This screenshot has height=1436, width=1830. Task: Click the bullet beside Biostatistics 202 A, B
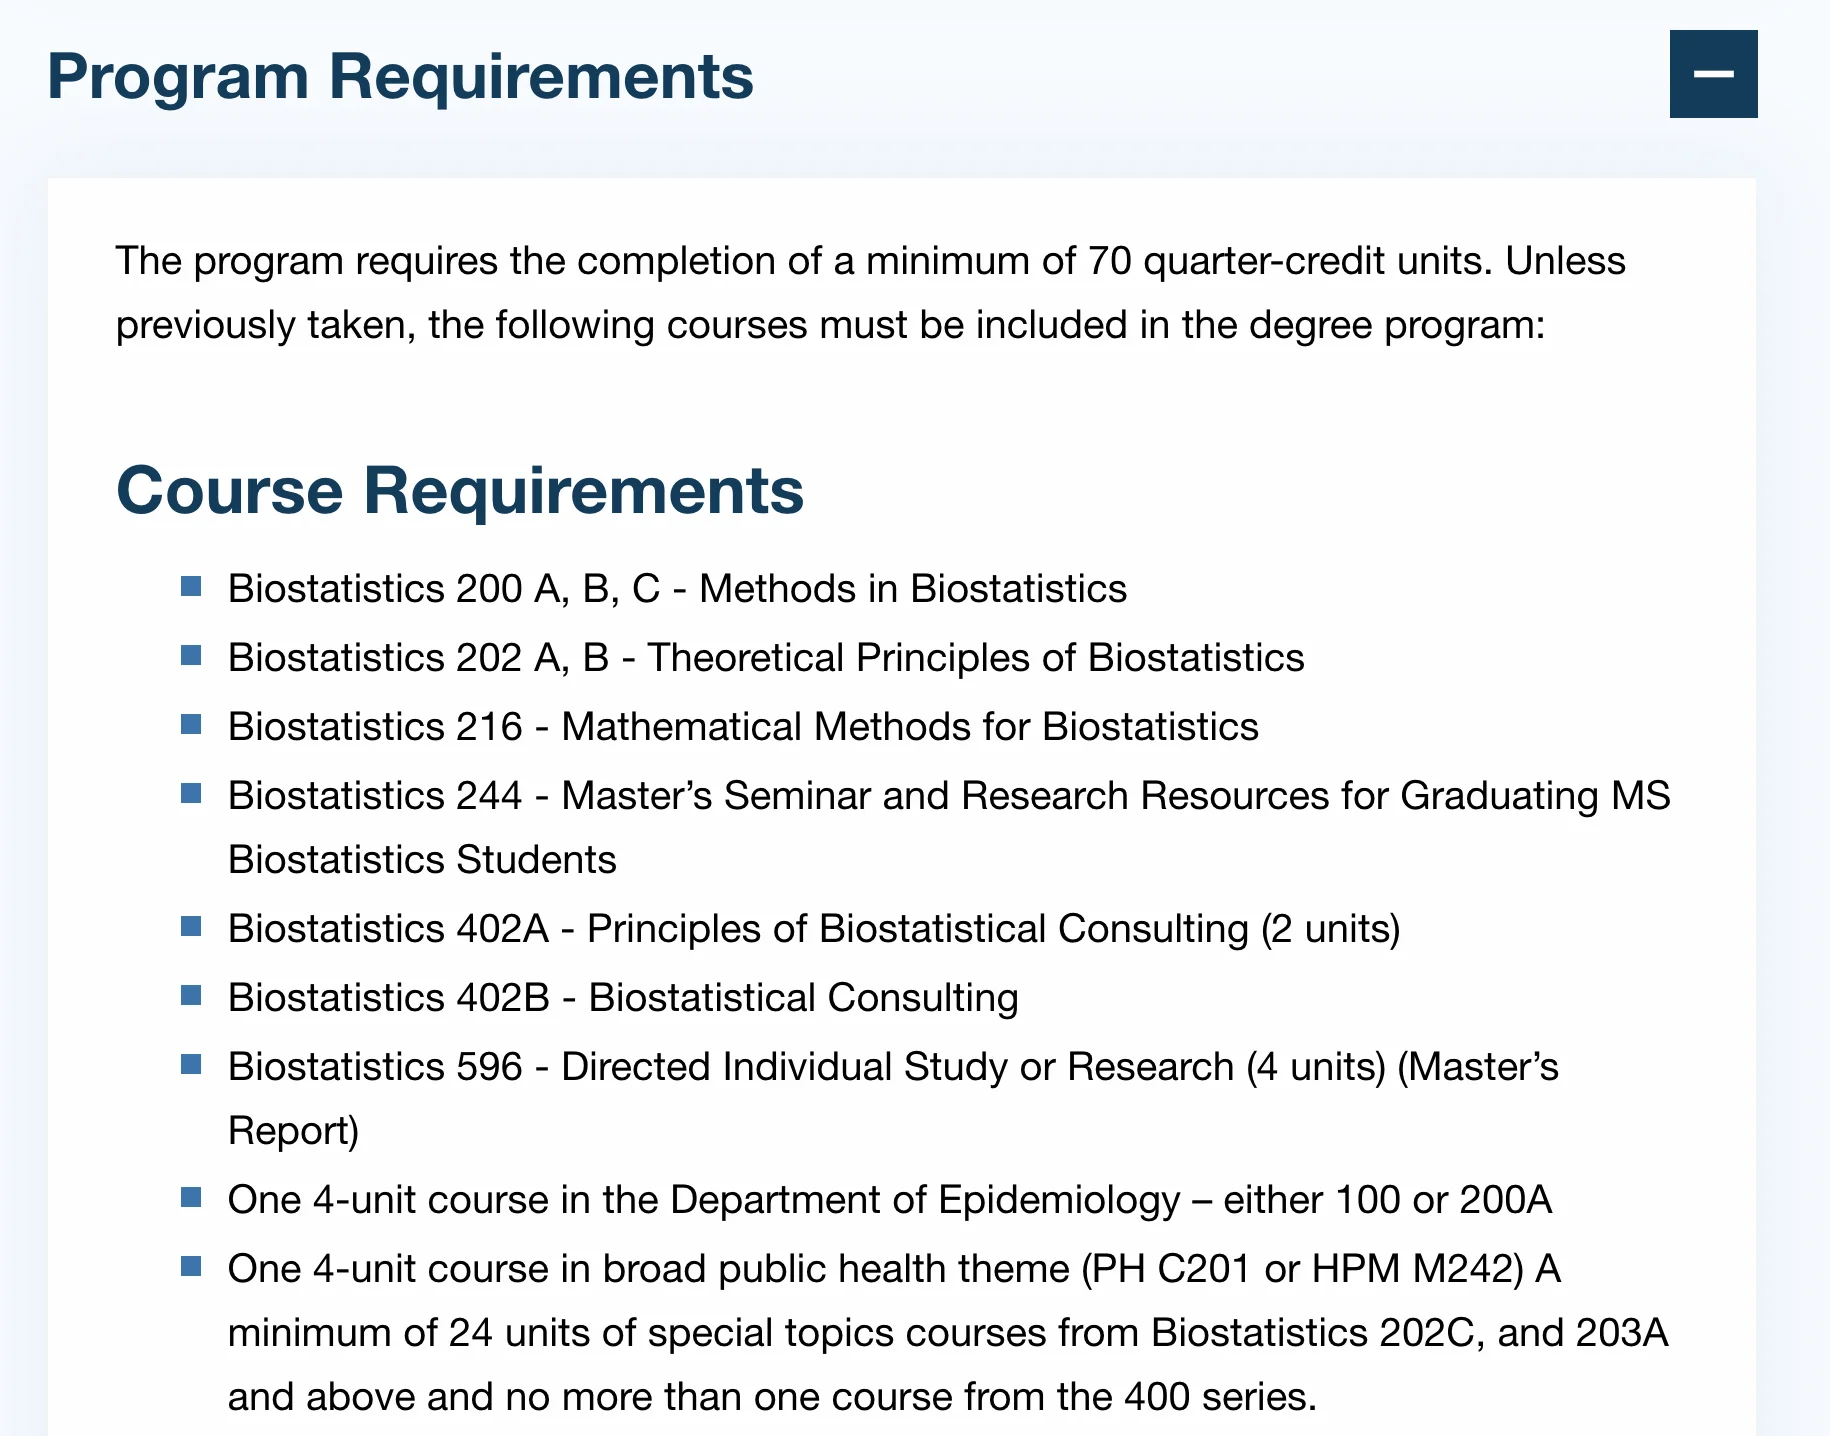191,655
